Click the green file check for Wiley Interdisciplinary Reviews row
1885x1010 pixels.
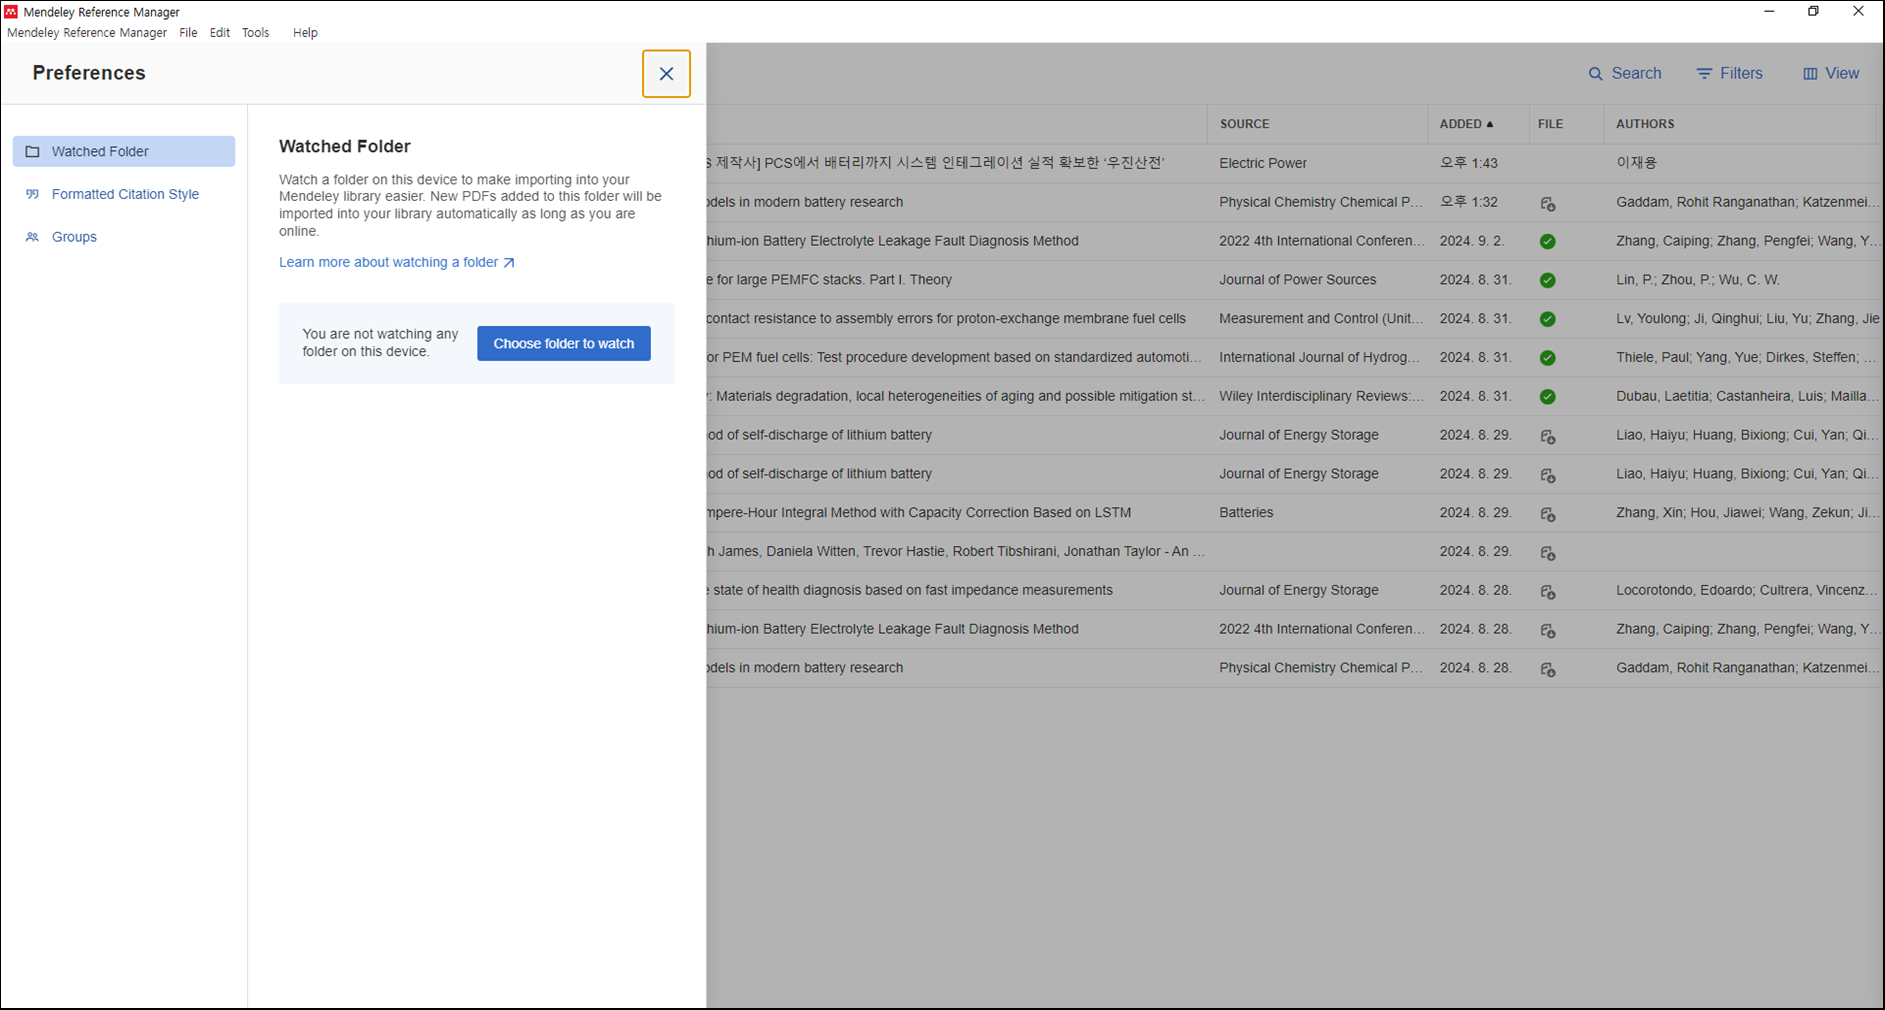point(1548,397)
